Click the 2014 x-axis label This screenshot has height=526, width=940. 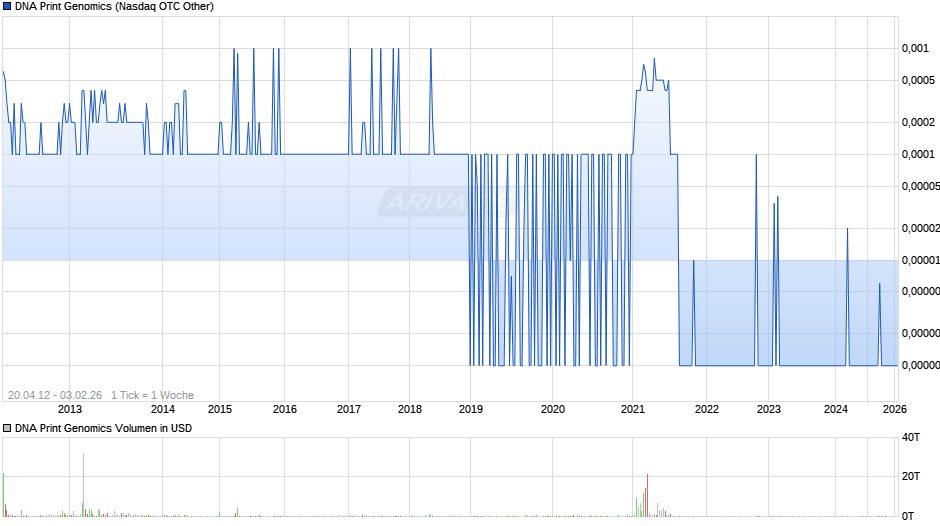click(x=162, y=409)
